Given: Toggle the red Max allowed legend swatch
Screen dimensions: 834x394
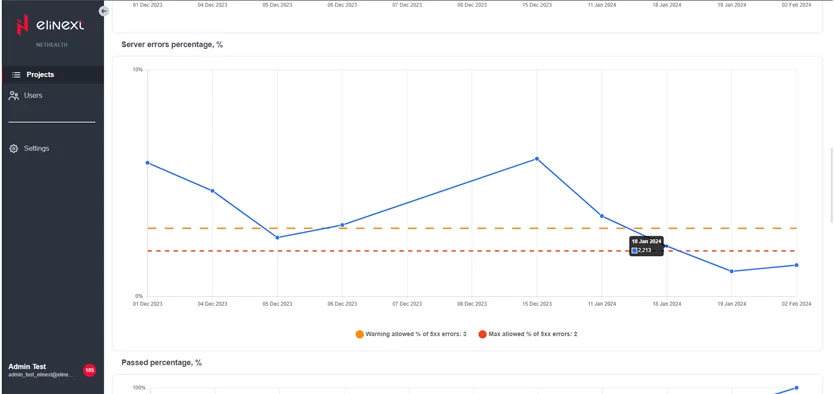Looking at the screenshot, I should 482,334.
